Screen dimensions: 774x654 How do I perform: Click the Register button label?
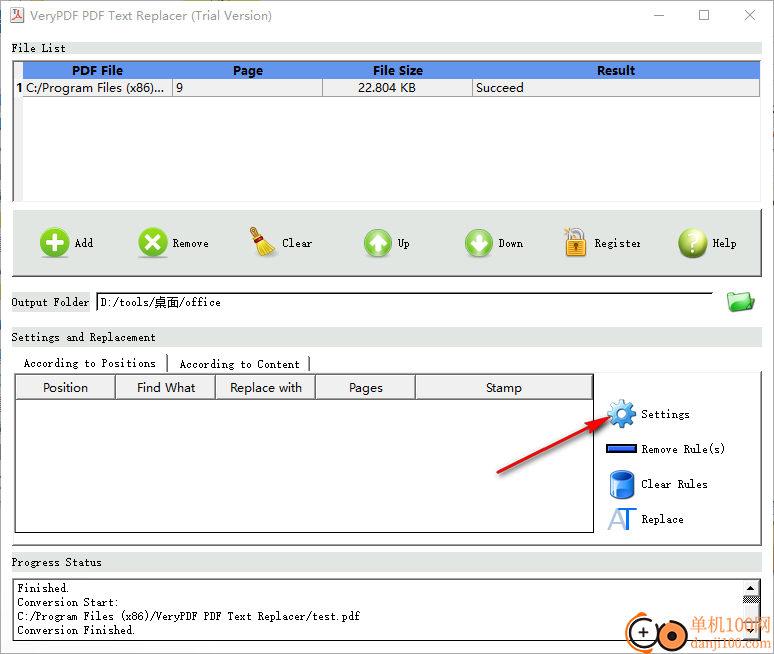click(617, 243)
